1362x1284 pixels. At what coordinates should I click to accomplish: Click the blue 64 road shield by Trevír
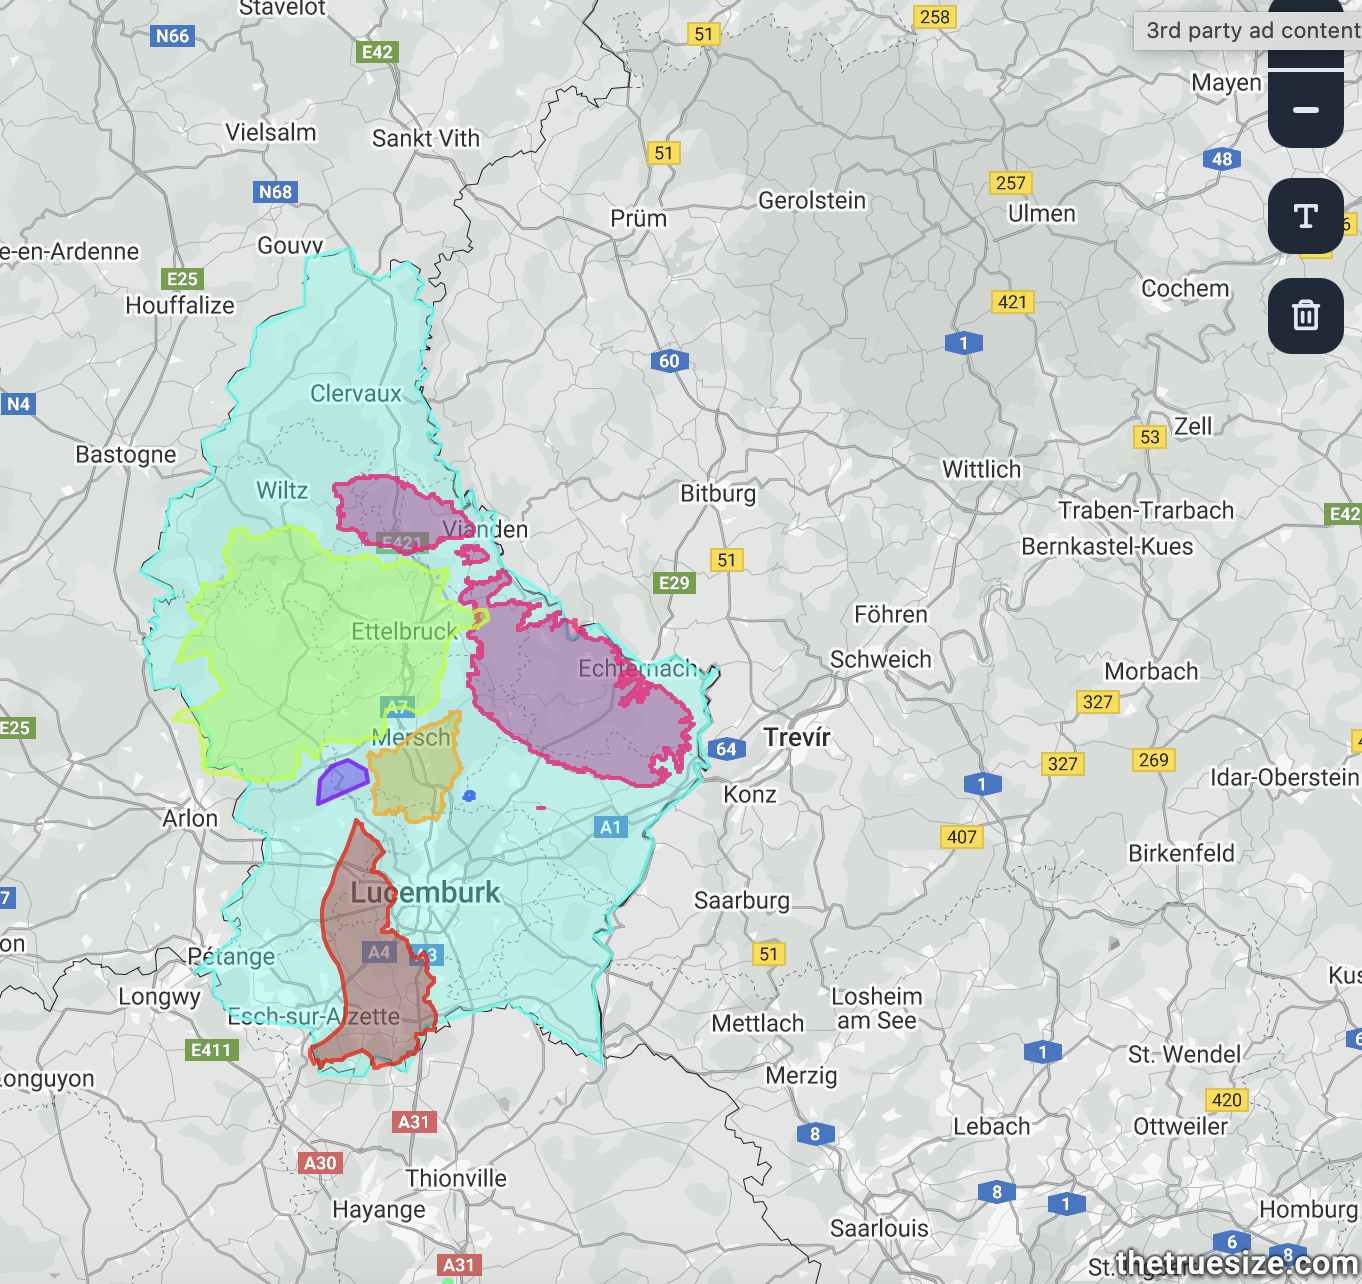[x=726, y=749]
